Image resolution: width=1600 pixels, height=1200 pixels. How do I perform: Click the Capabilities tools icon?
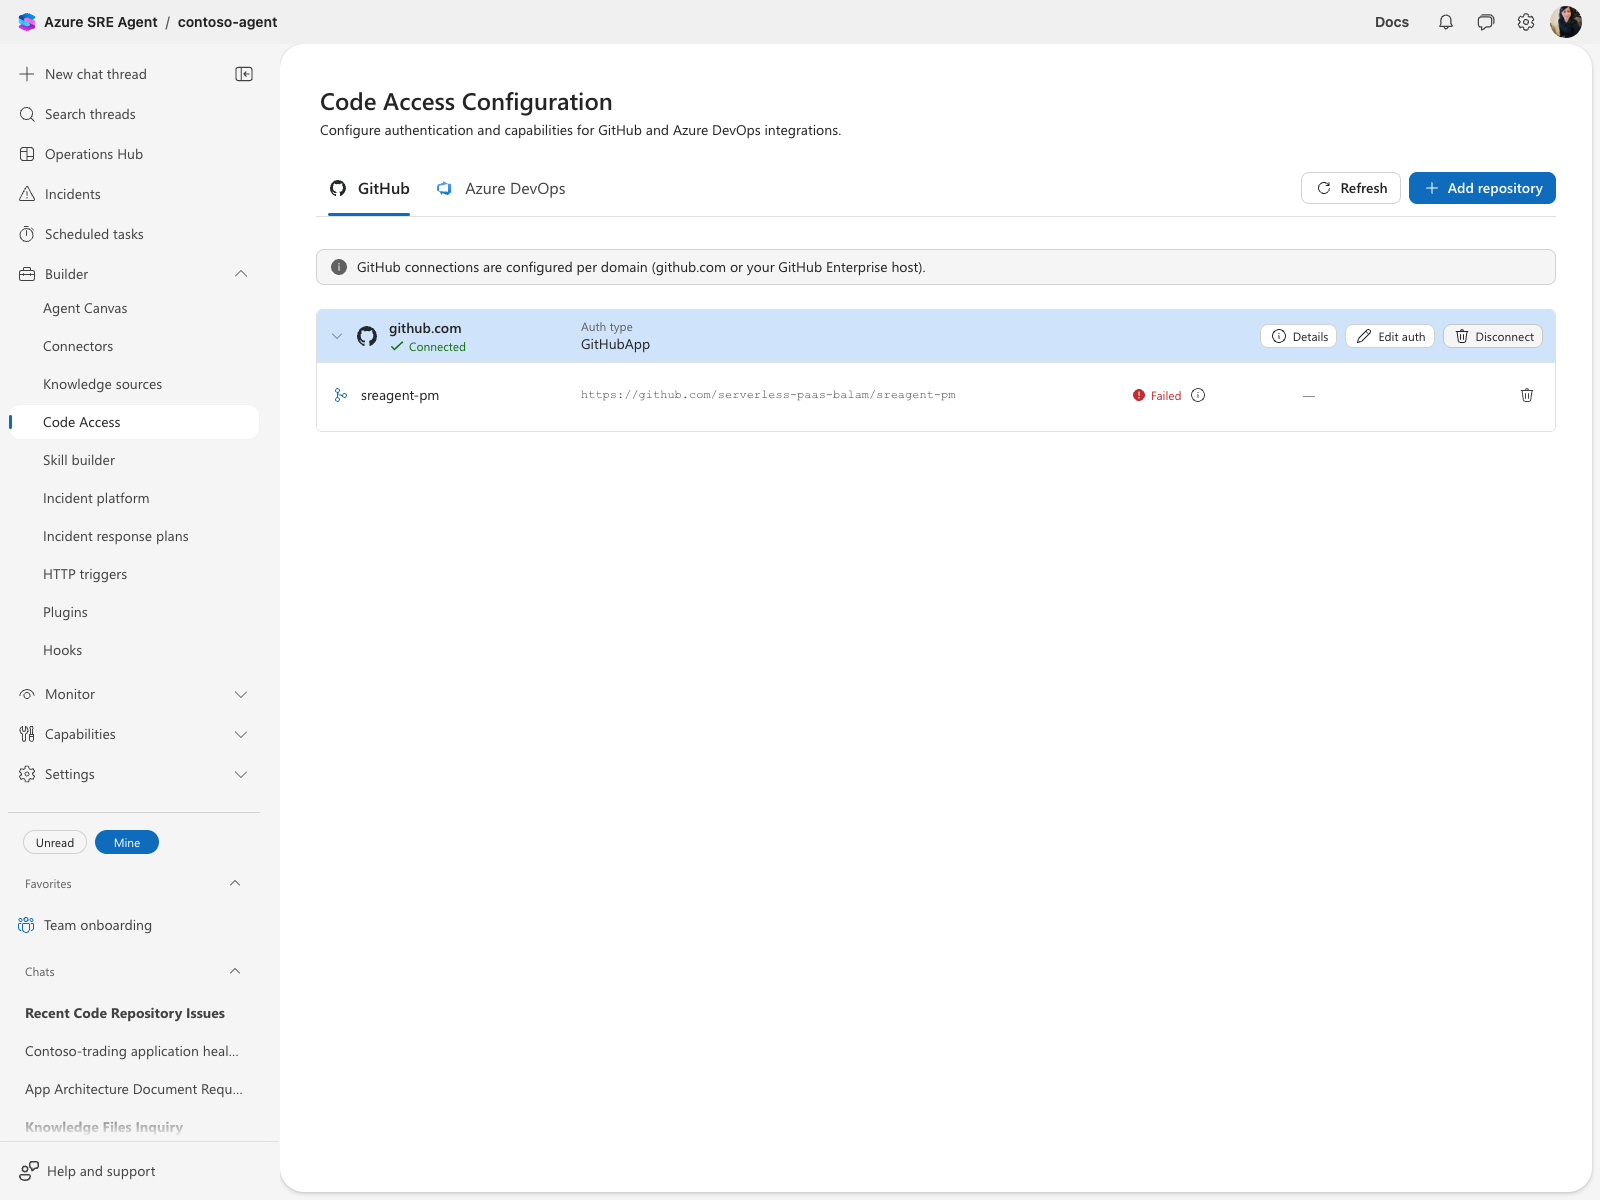click(27, 734)
